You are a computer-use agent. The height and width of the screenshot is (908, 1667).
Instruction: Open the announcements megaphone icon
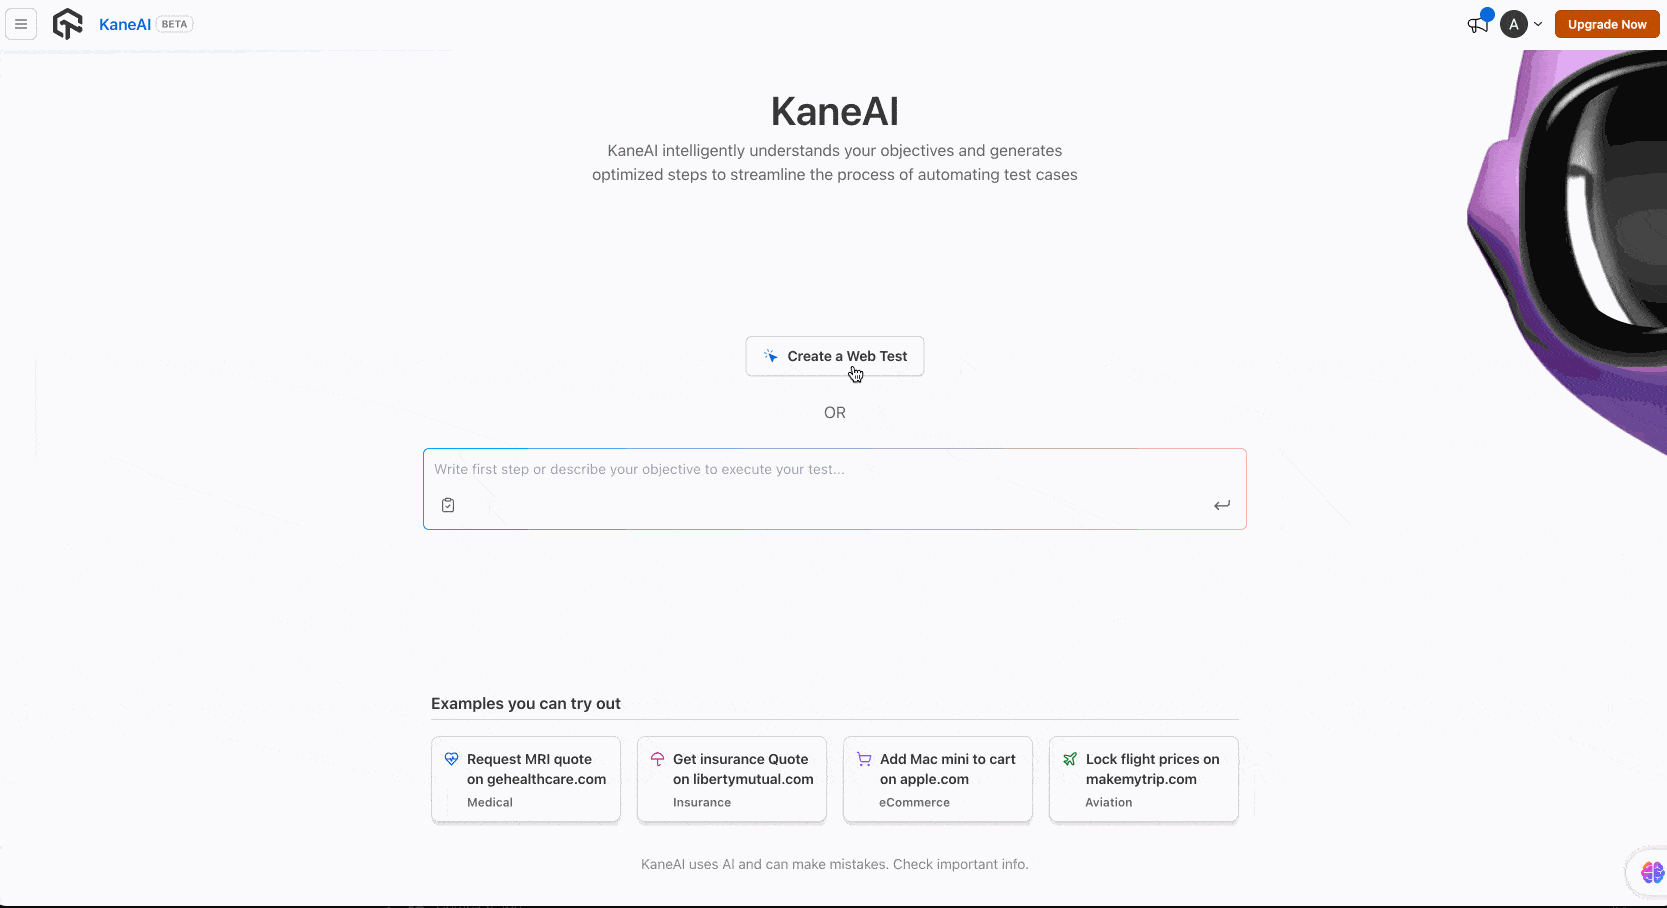[1477, 25]
